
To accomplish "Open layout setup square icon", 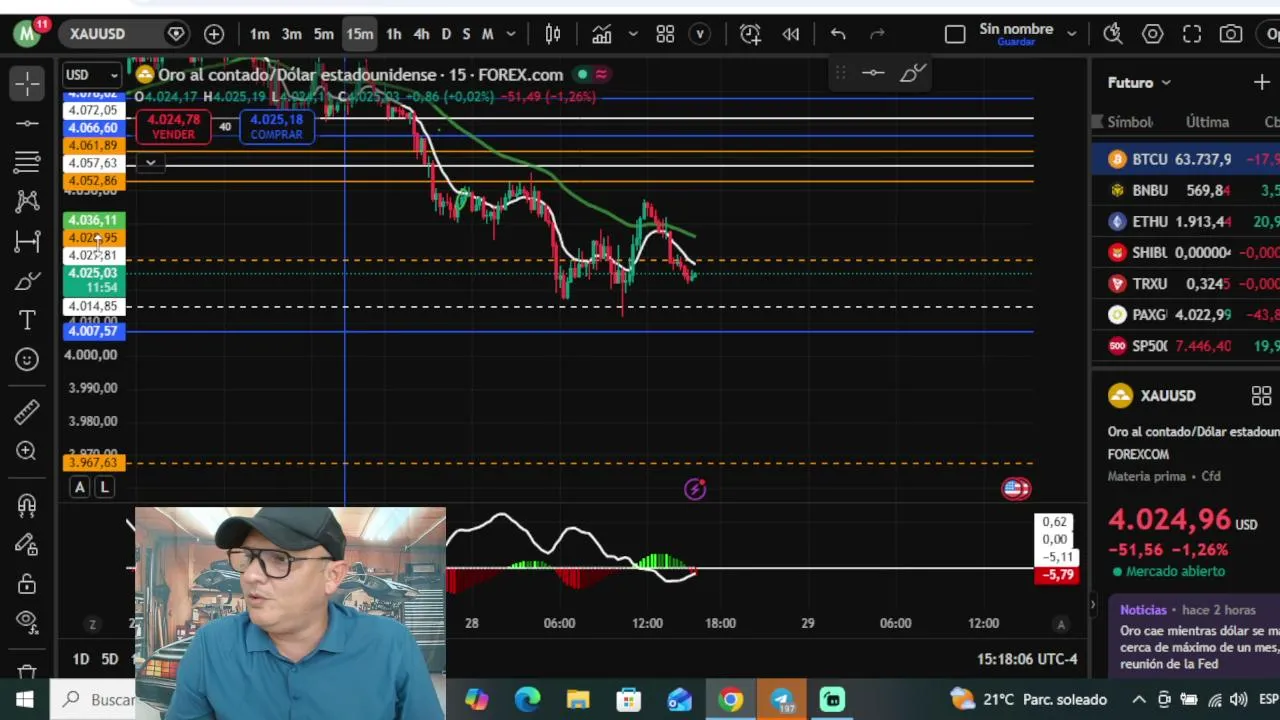I will 955,34.
